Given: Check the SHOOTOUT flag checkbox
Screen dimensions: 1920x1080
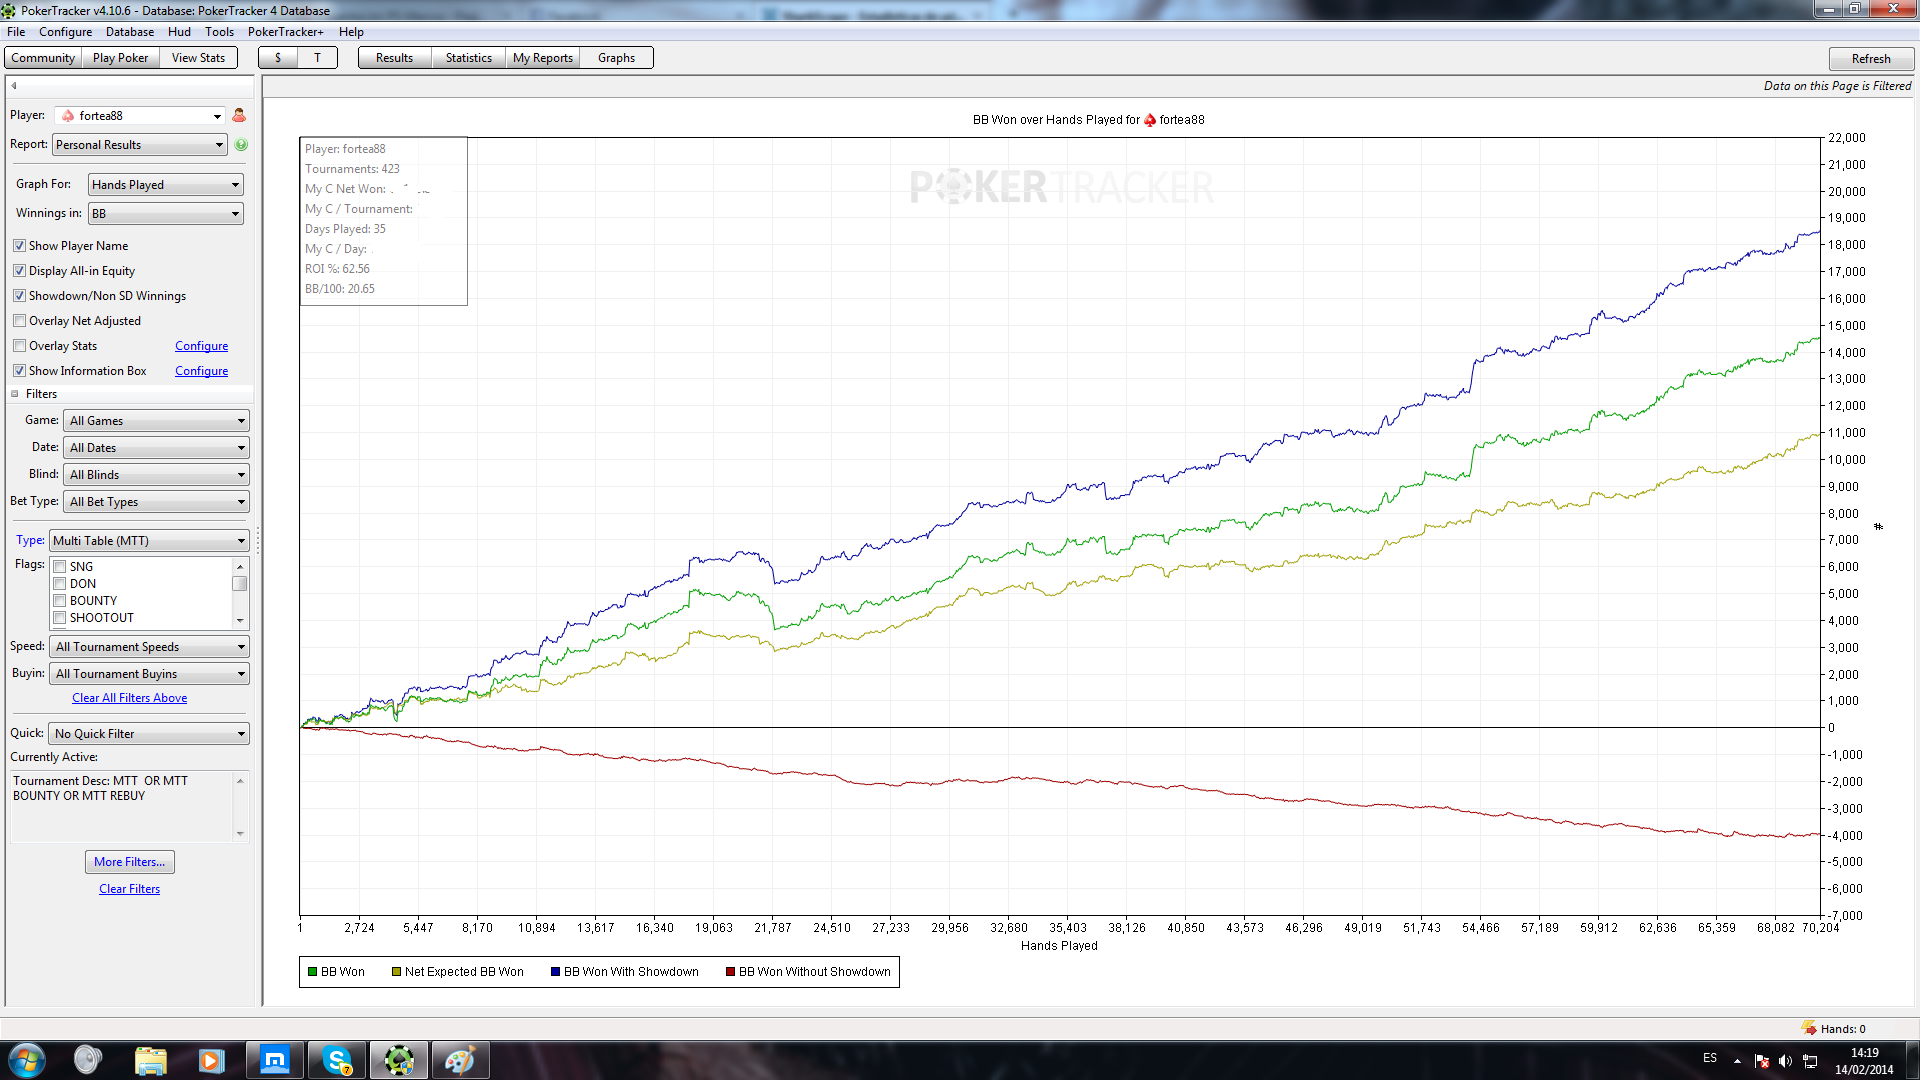Looking at the screenshot, I should pos(60,618).
